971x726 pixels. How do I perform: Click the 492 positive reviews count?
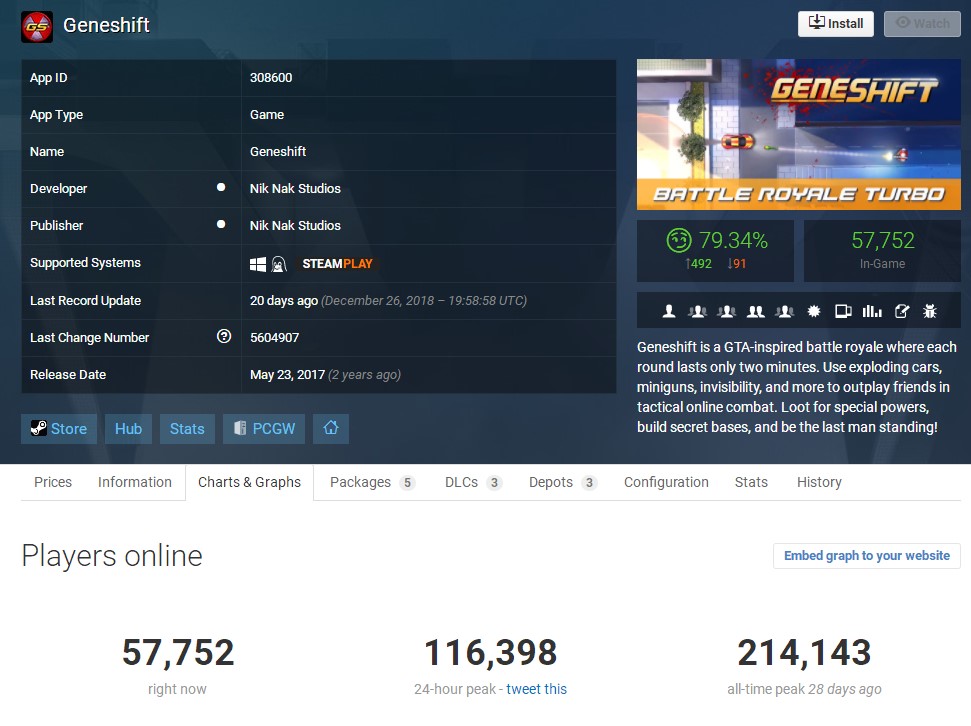pos(698,264)
